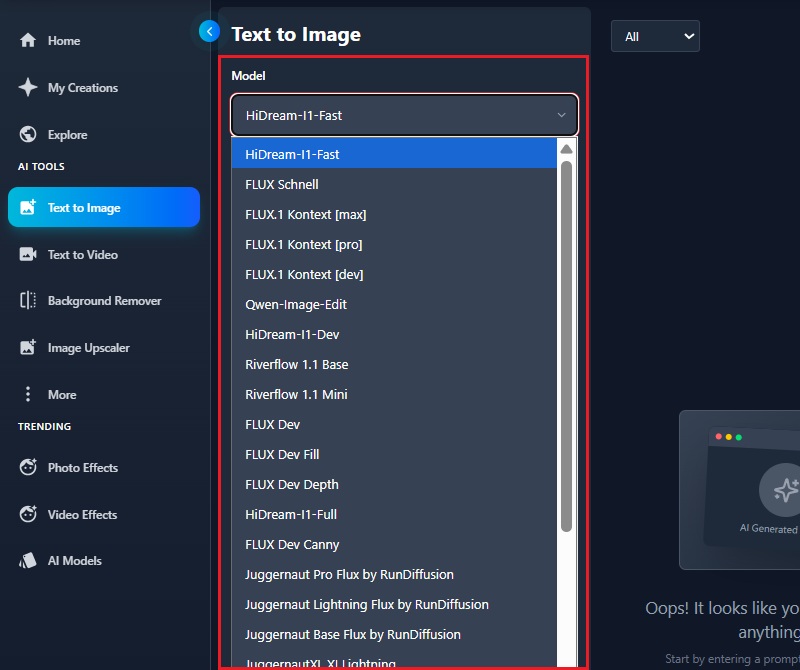The height and width of the screenshot is (670, 800).
Task: Click the Image Upscaler icon
Action: click(28, 348)
